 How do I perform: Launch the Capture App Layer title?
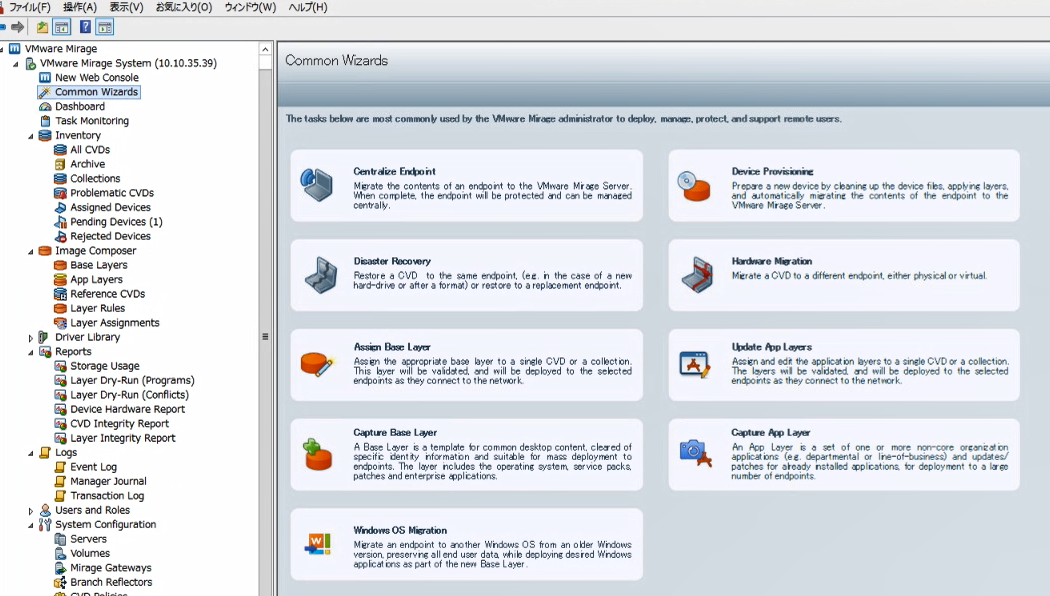tap(770, 433)
